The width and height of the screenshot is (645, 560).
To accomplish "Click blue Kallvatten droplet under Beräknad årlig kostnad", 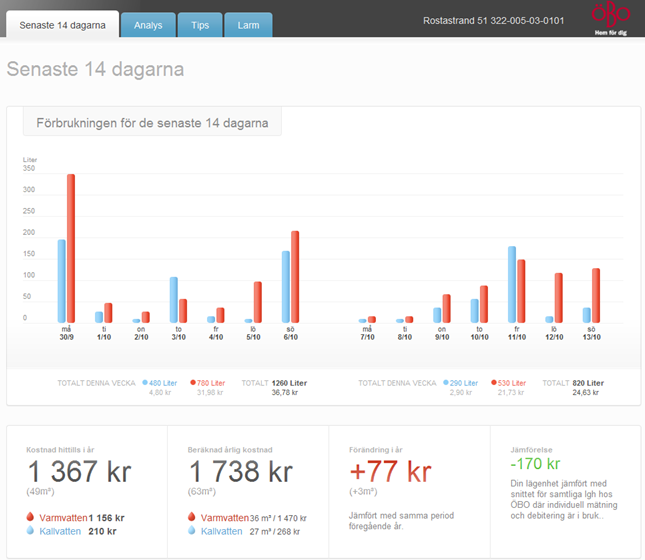I will click(x=192, y=532).
